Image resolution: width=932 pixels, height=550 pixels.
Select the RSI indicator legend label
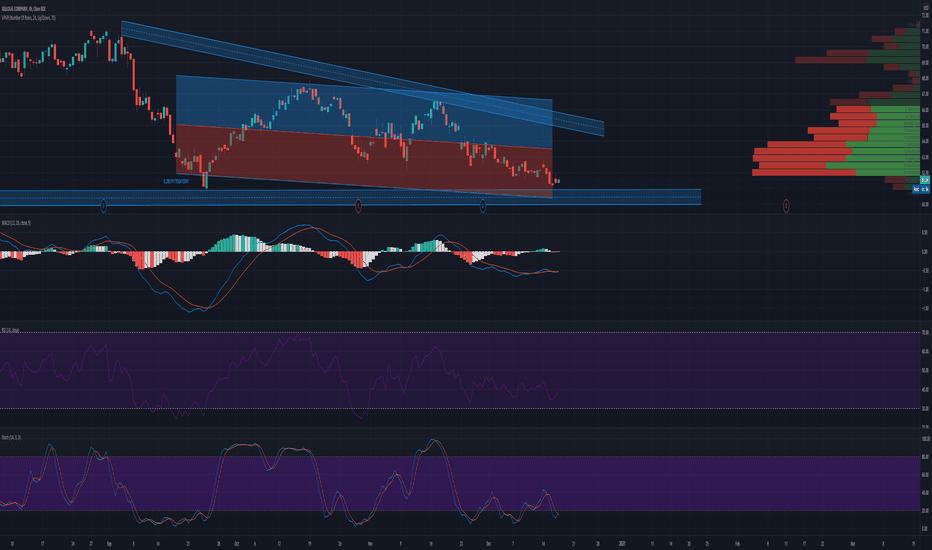[10, 330]
